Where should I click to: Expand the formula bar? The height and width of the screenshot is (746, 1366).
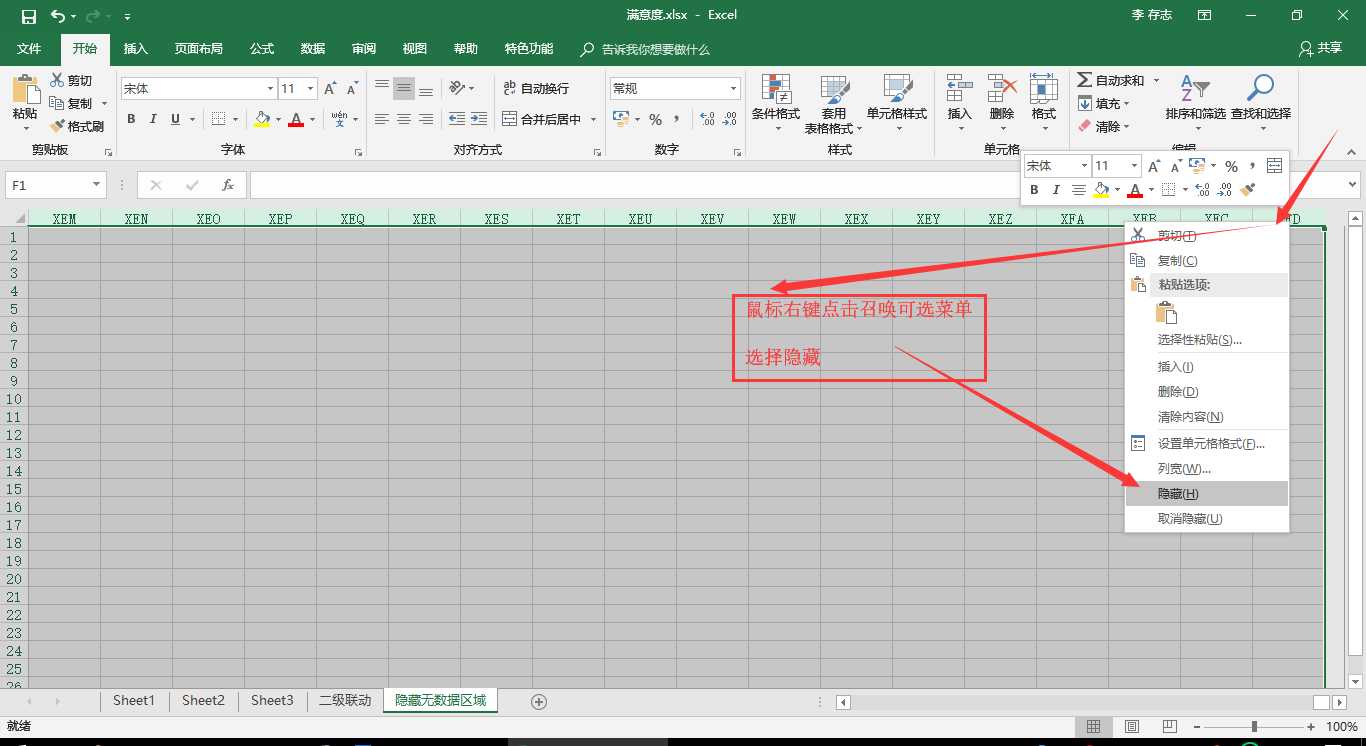[x=1353, y=185]
